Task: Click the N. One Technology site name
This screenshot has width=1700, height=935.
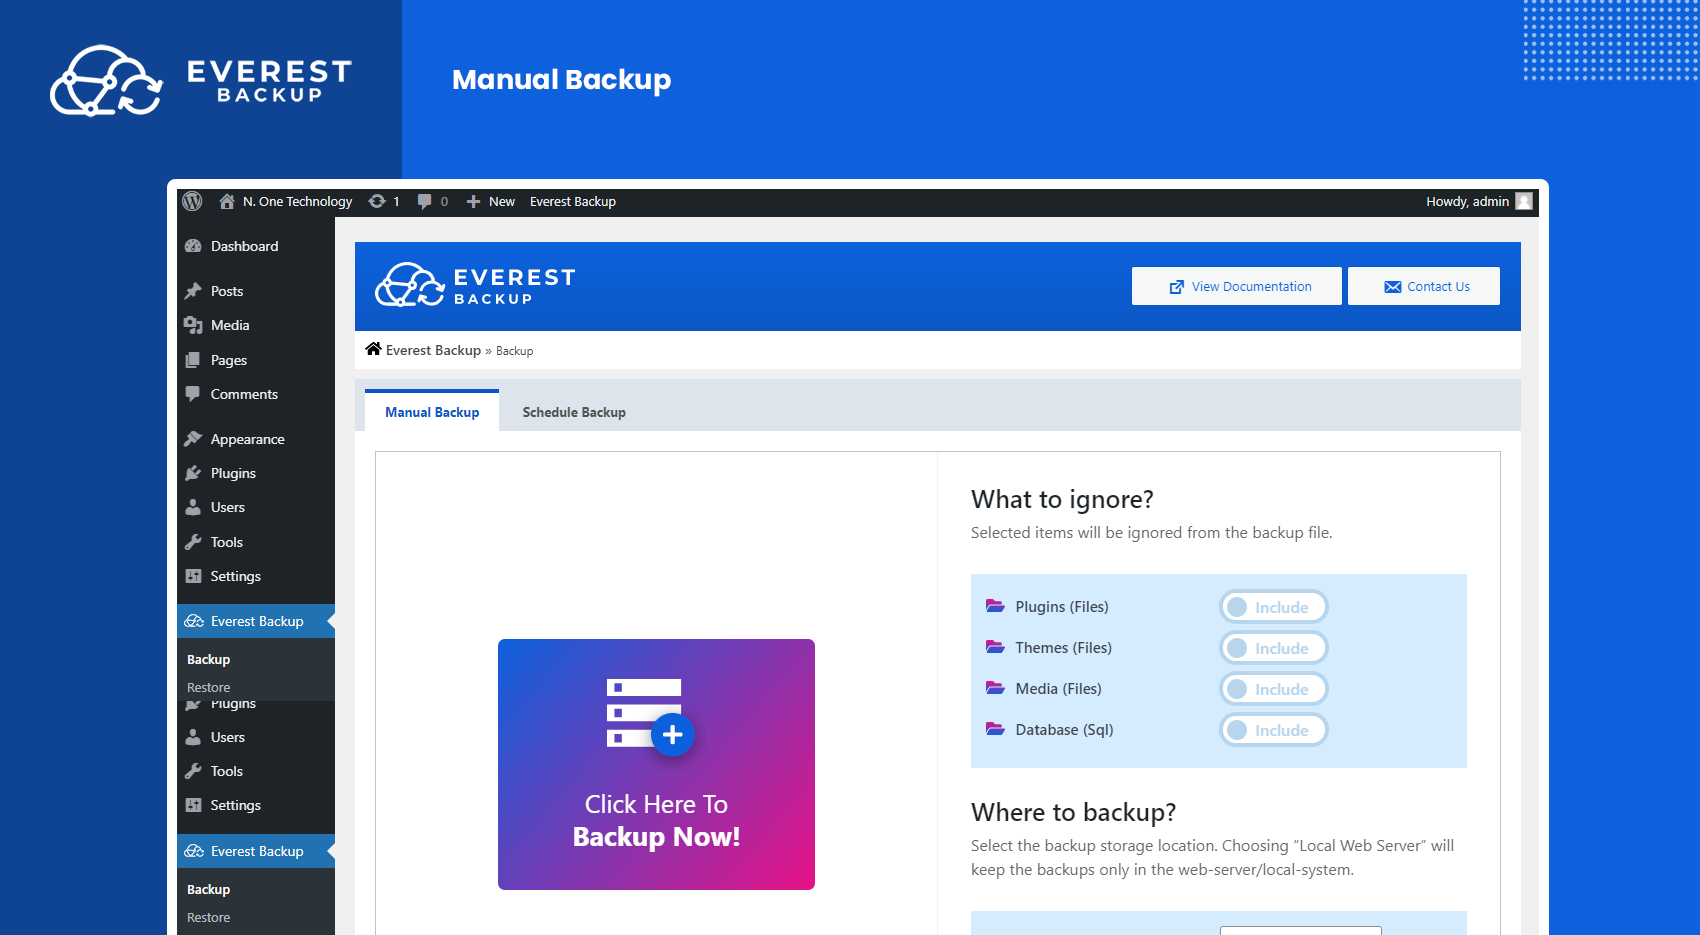Action: pyautogui.click(x=297, y=201)
